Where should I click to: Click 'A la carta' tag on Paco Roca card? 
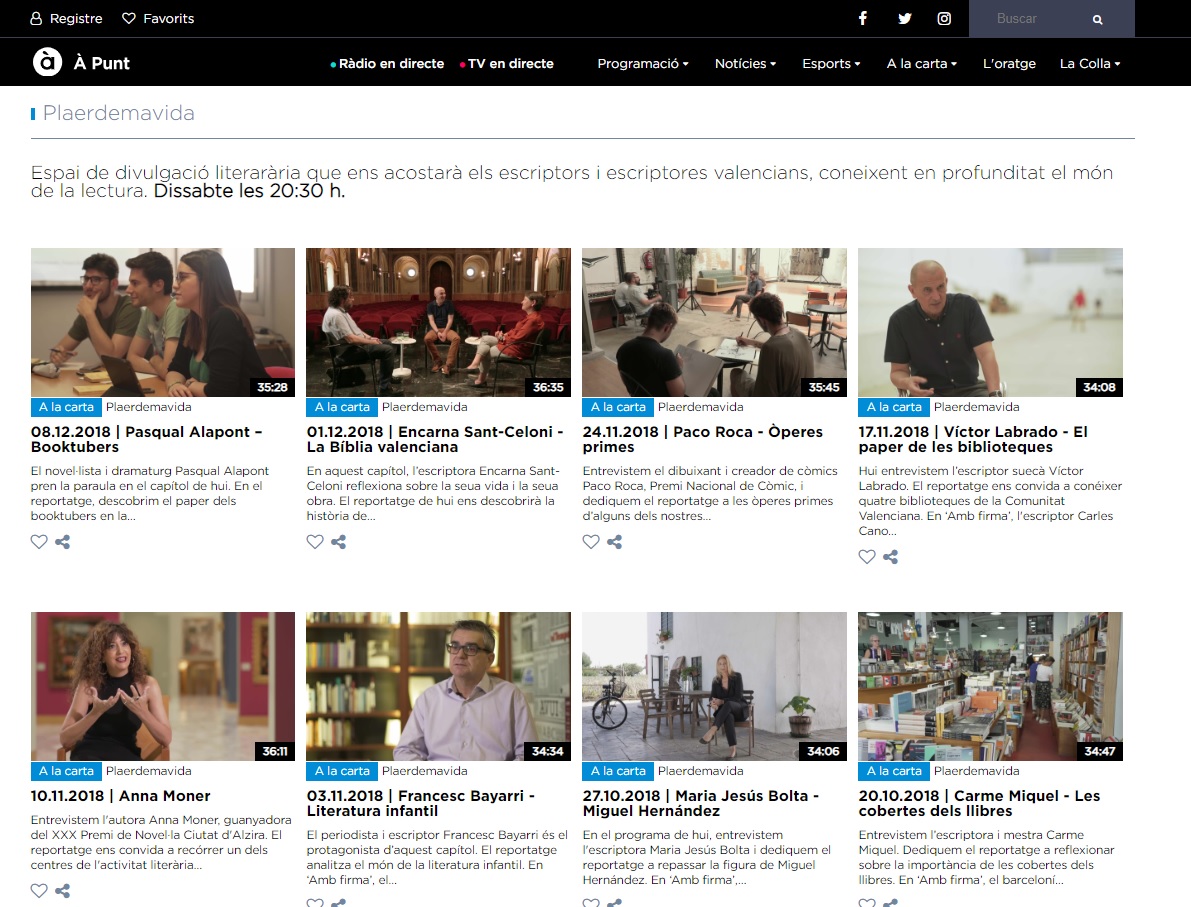click(x=618, y=406)
